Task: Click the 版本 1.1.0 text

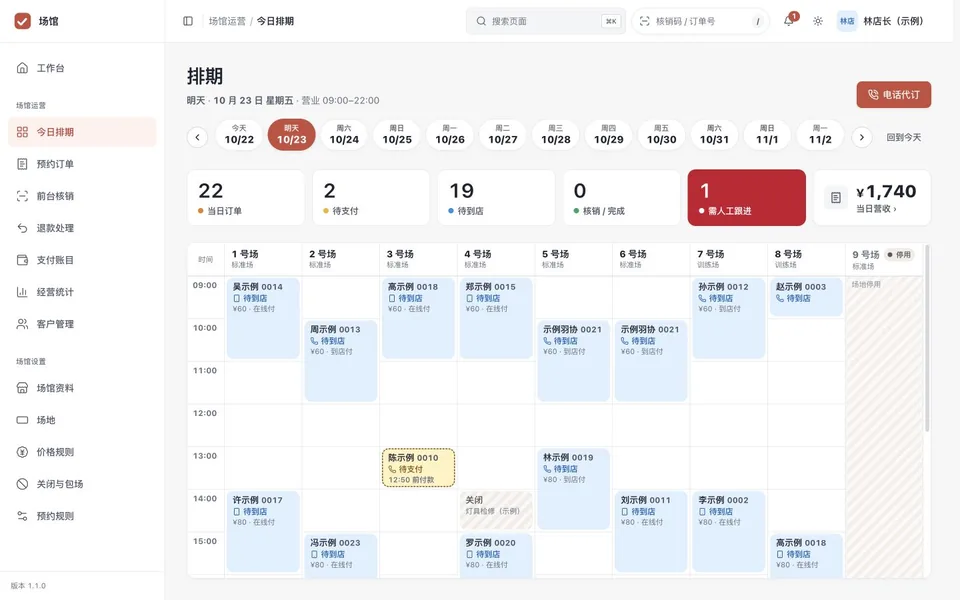Action: point(28,585)
